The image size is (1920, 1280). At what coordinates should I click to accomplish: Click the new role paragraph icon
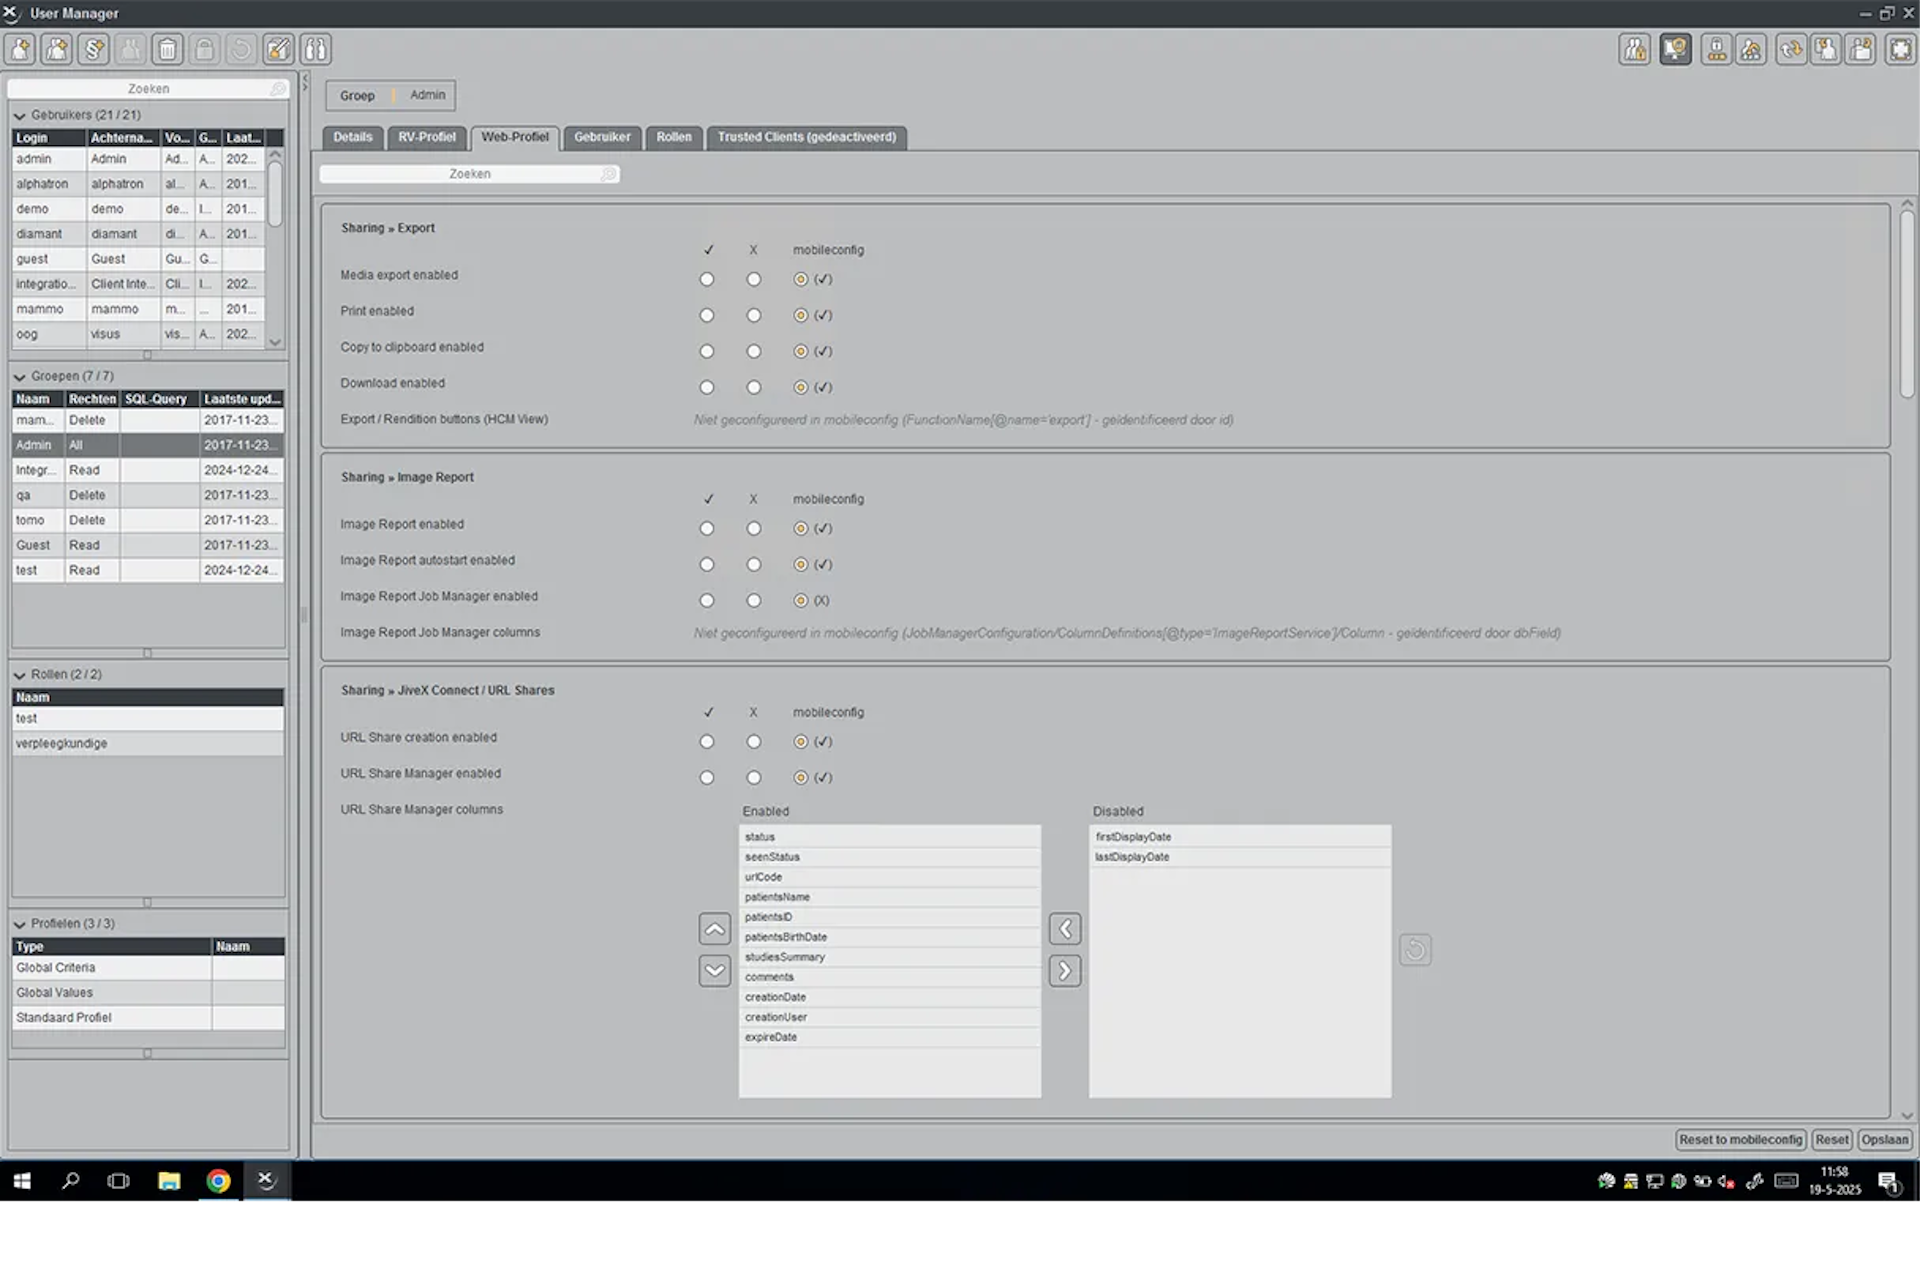click(94, 49)
